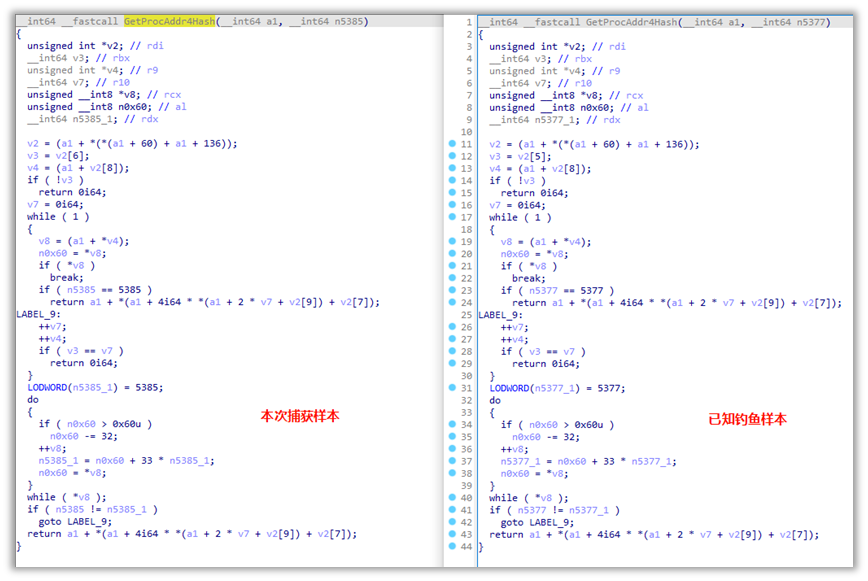The image size is (868, 581).
Task: Toggle the breakpoint dot at line 14
Action: [452, 180]
